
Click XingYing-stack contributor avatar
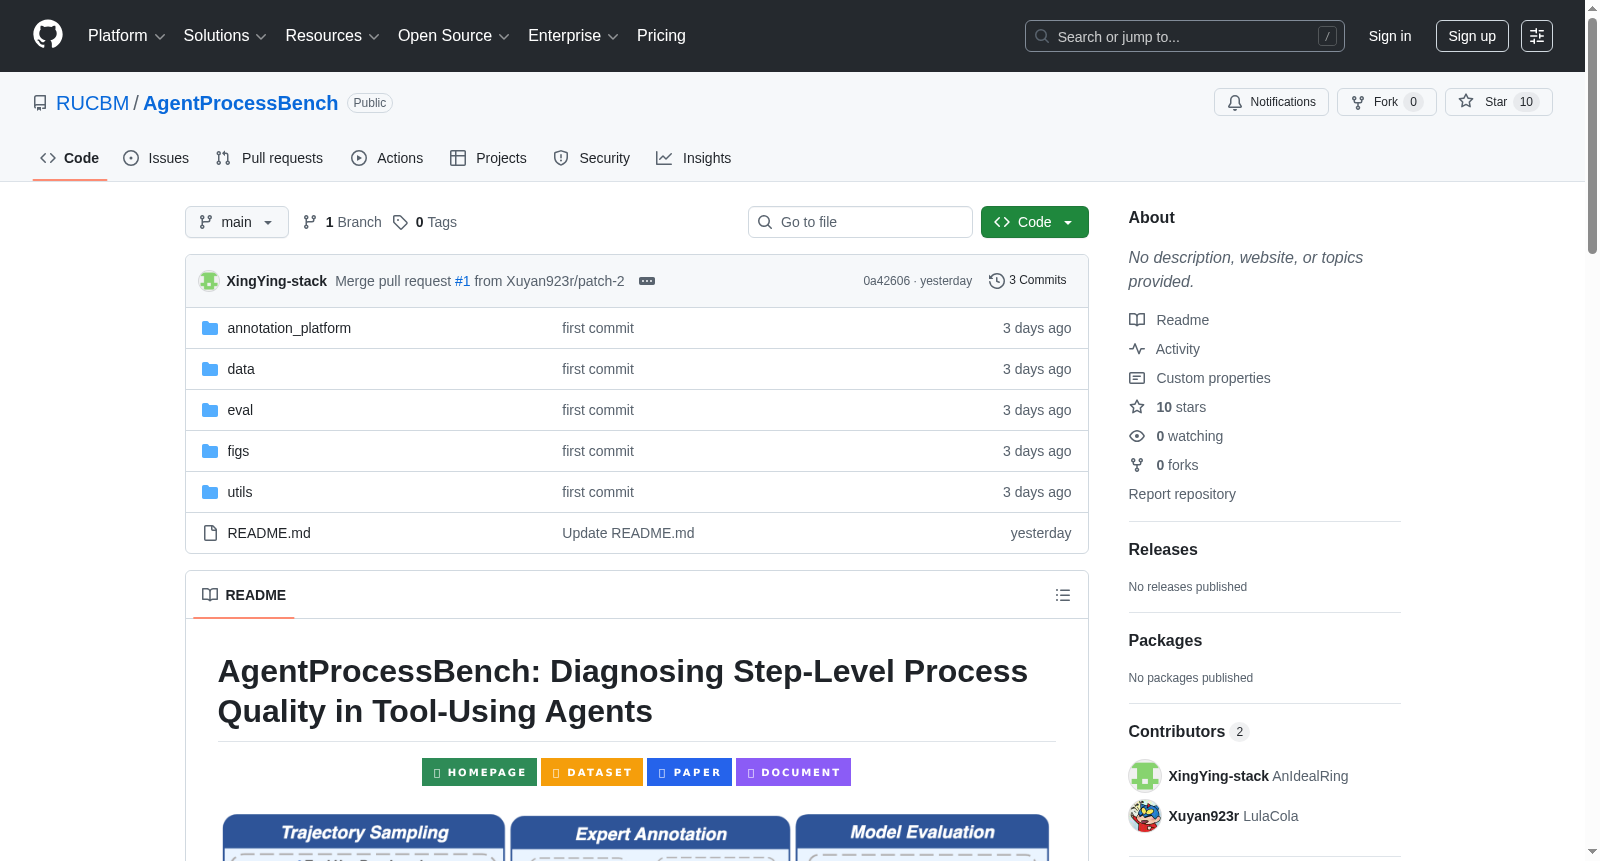tap(1145, 776)
